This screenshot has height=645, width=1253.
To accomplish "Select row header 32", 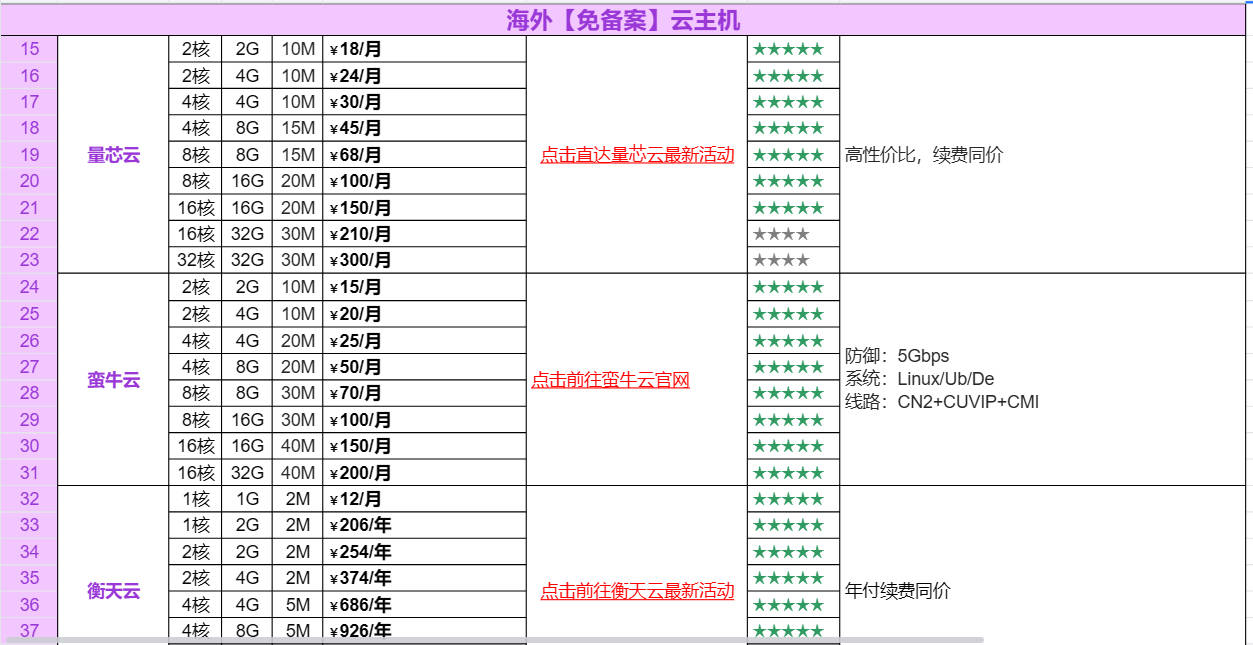I will (x=29, y=498).
